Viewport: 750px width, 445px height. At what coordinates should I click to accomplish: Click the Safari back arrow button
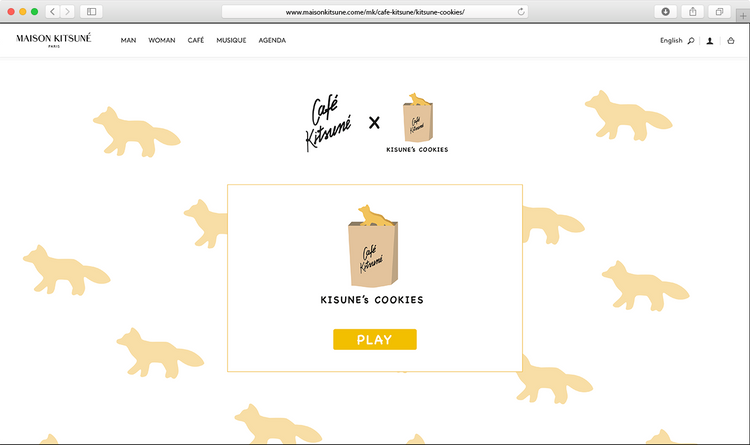[53, 11]
